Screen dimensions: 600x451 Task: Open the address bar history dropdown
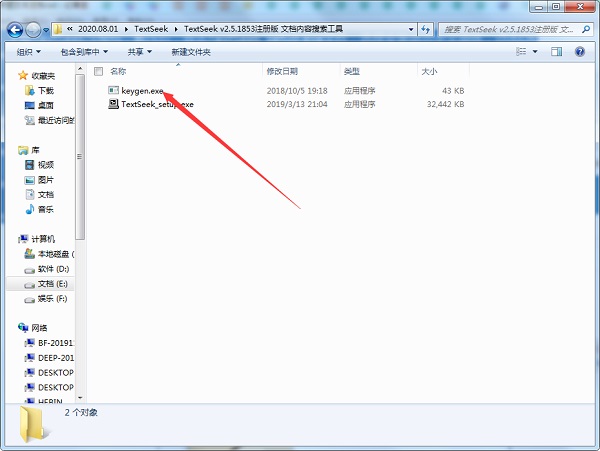411,29
